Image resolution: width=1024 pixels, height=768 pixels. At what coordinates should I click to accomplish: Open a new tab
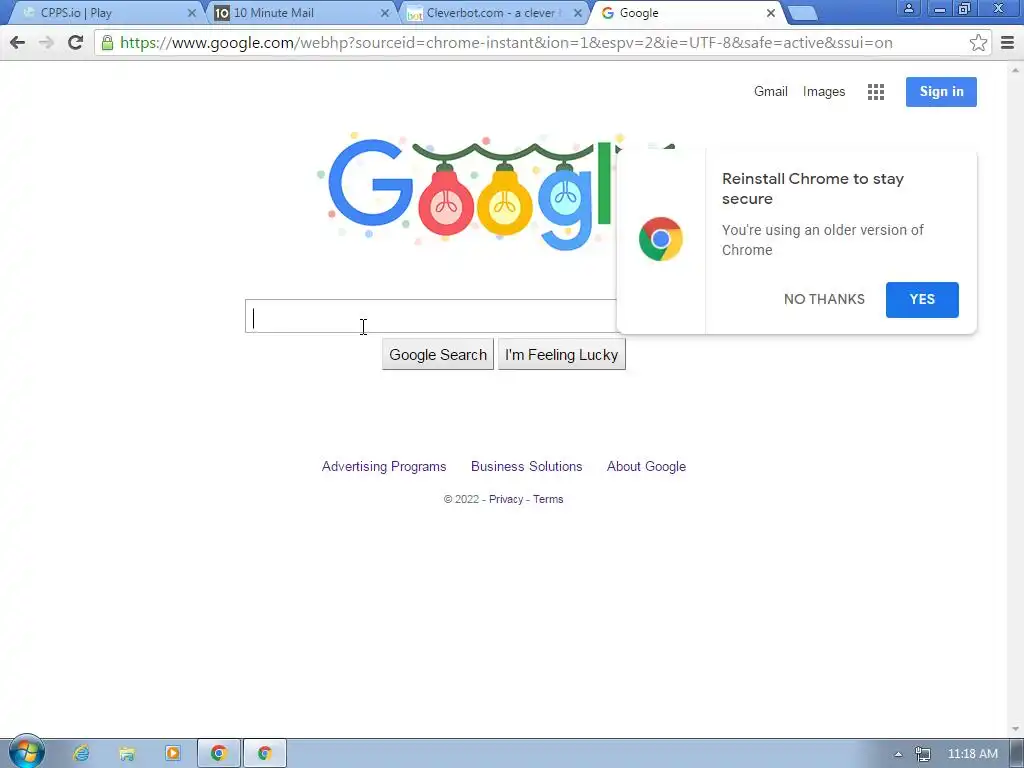pos(803,13)
